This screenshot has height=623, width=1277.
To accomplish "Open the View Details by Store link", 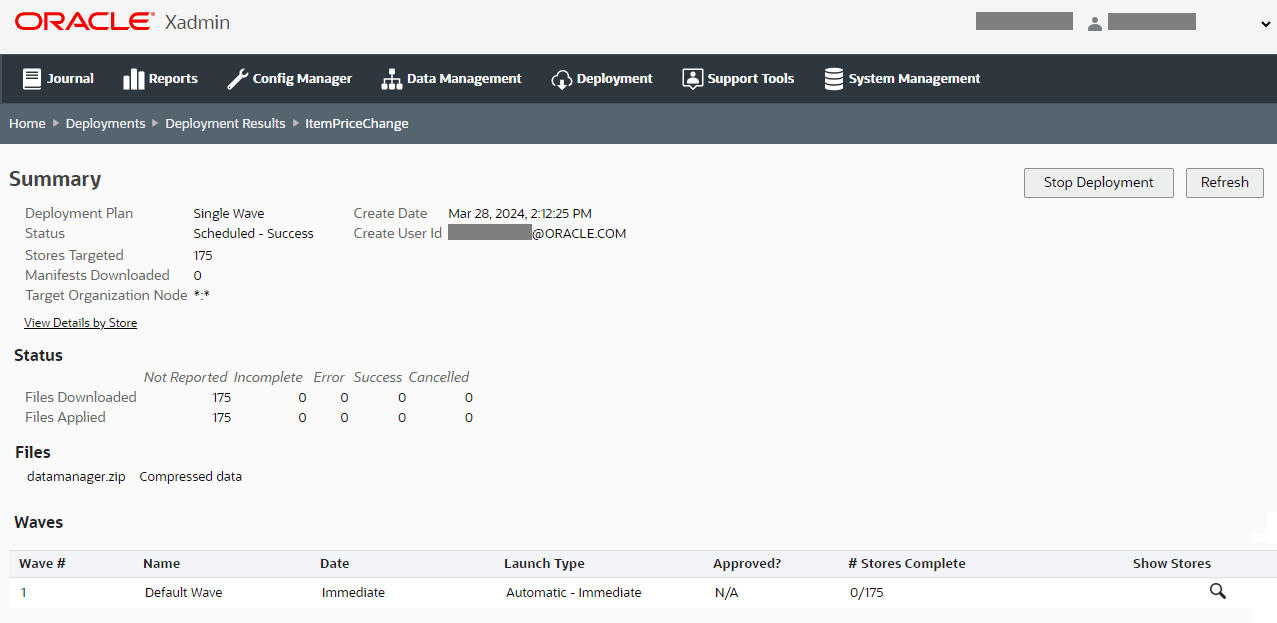I will [80, 322].
